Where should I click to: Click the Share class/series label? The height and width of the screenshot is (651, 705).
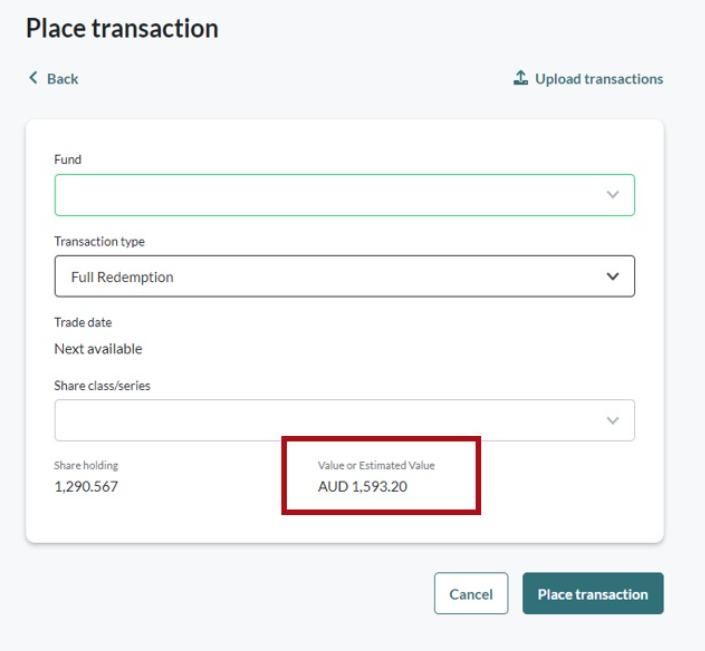click(102, 385)
